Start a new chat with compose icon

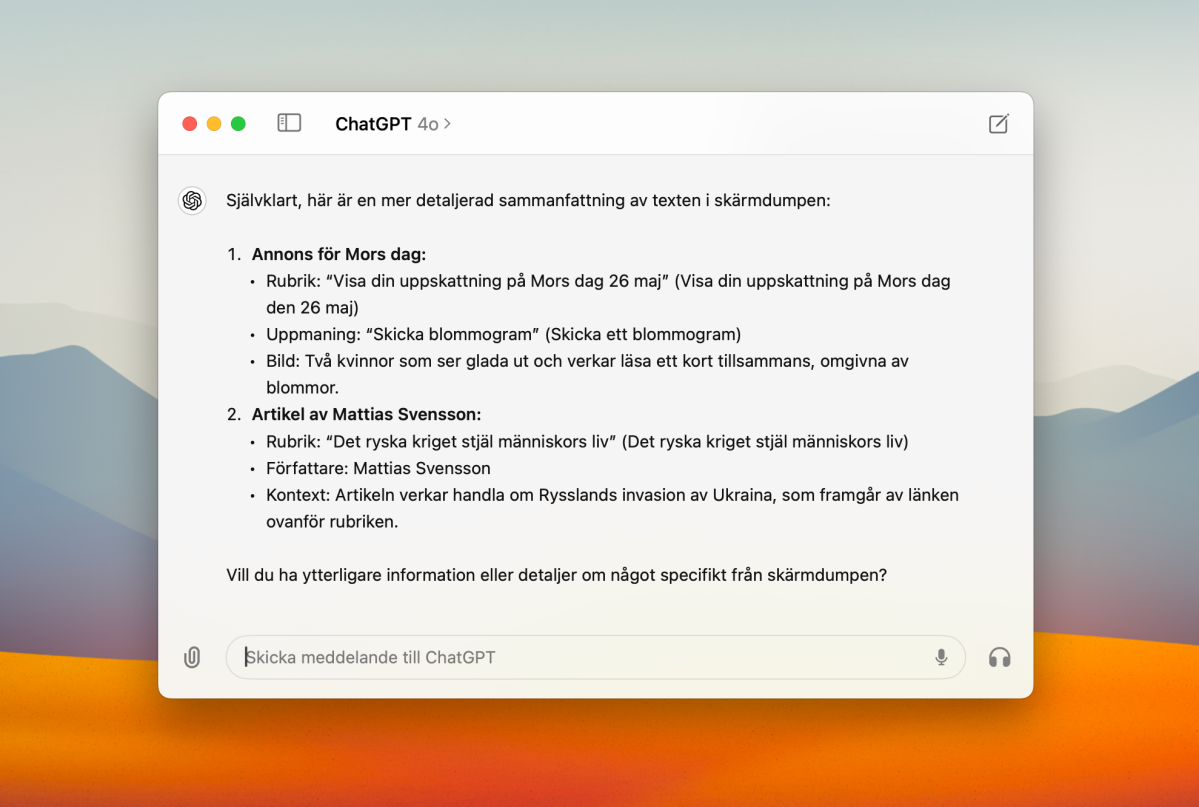tap(998, 124)
